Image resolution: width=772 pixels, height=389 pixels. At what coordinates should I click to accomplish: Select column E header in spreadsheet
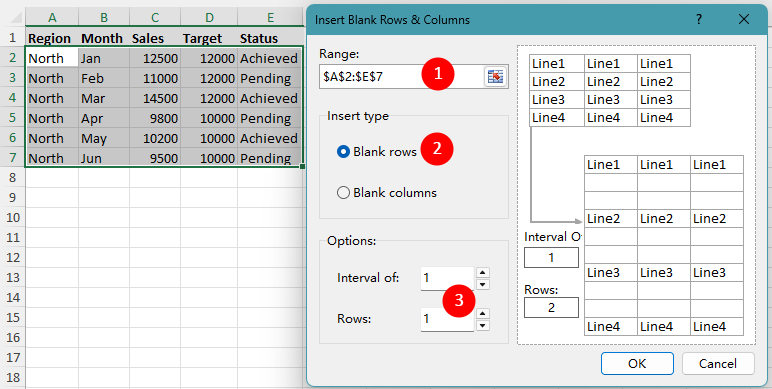[x=270, y=17]
